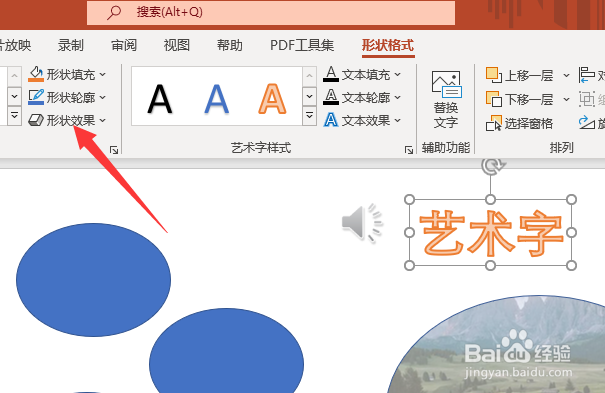
Task: Select the 艺术字 WordArt text box
Action: pyautogui.click(x=490, y=233)
